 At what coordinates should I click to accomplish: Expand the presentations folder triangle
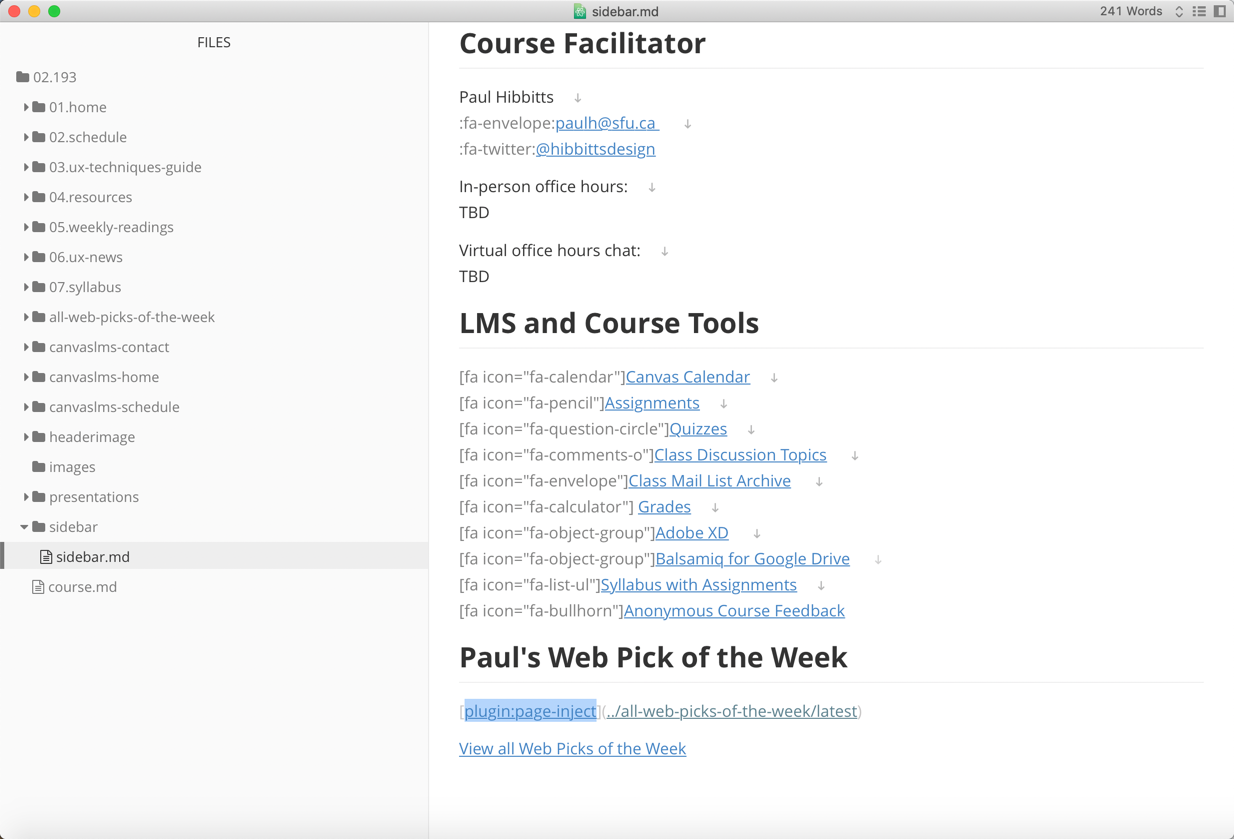26,497
